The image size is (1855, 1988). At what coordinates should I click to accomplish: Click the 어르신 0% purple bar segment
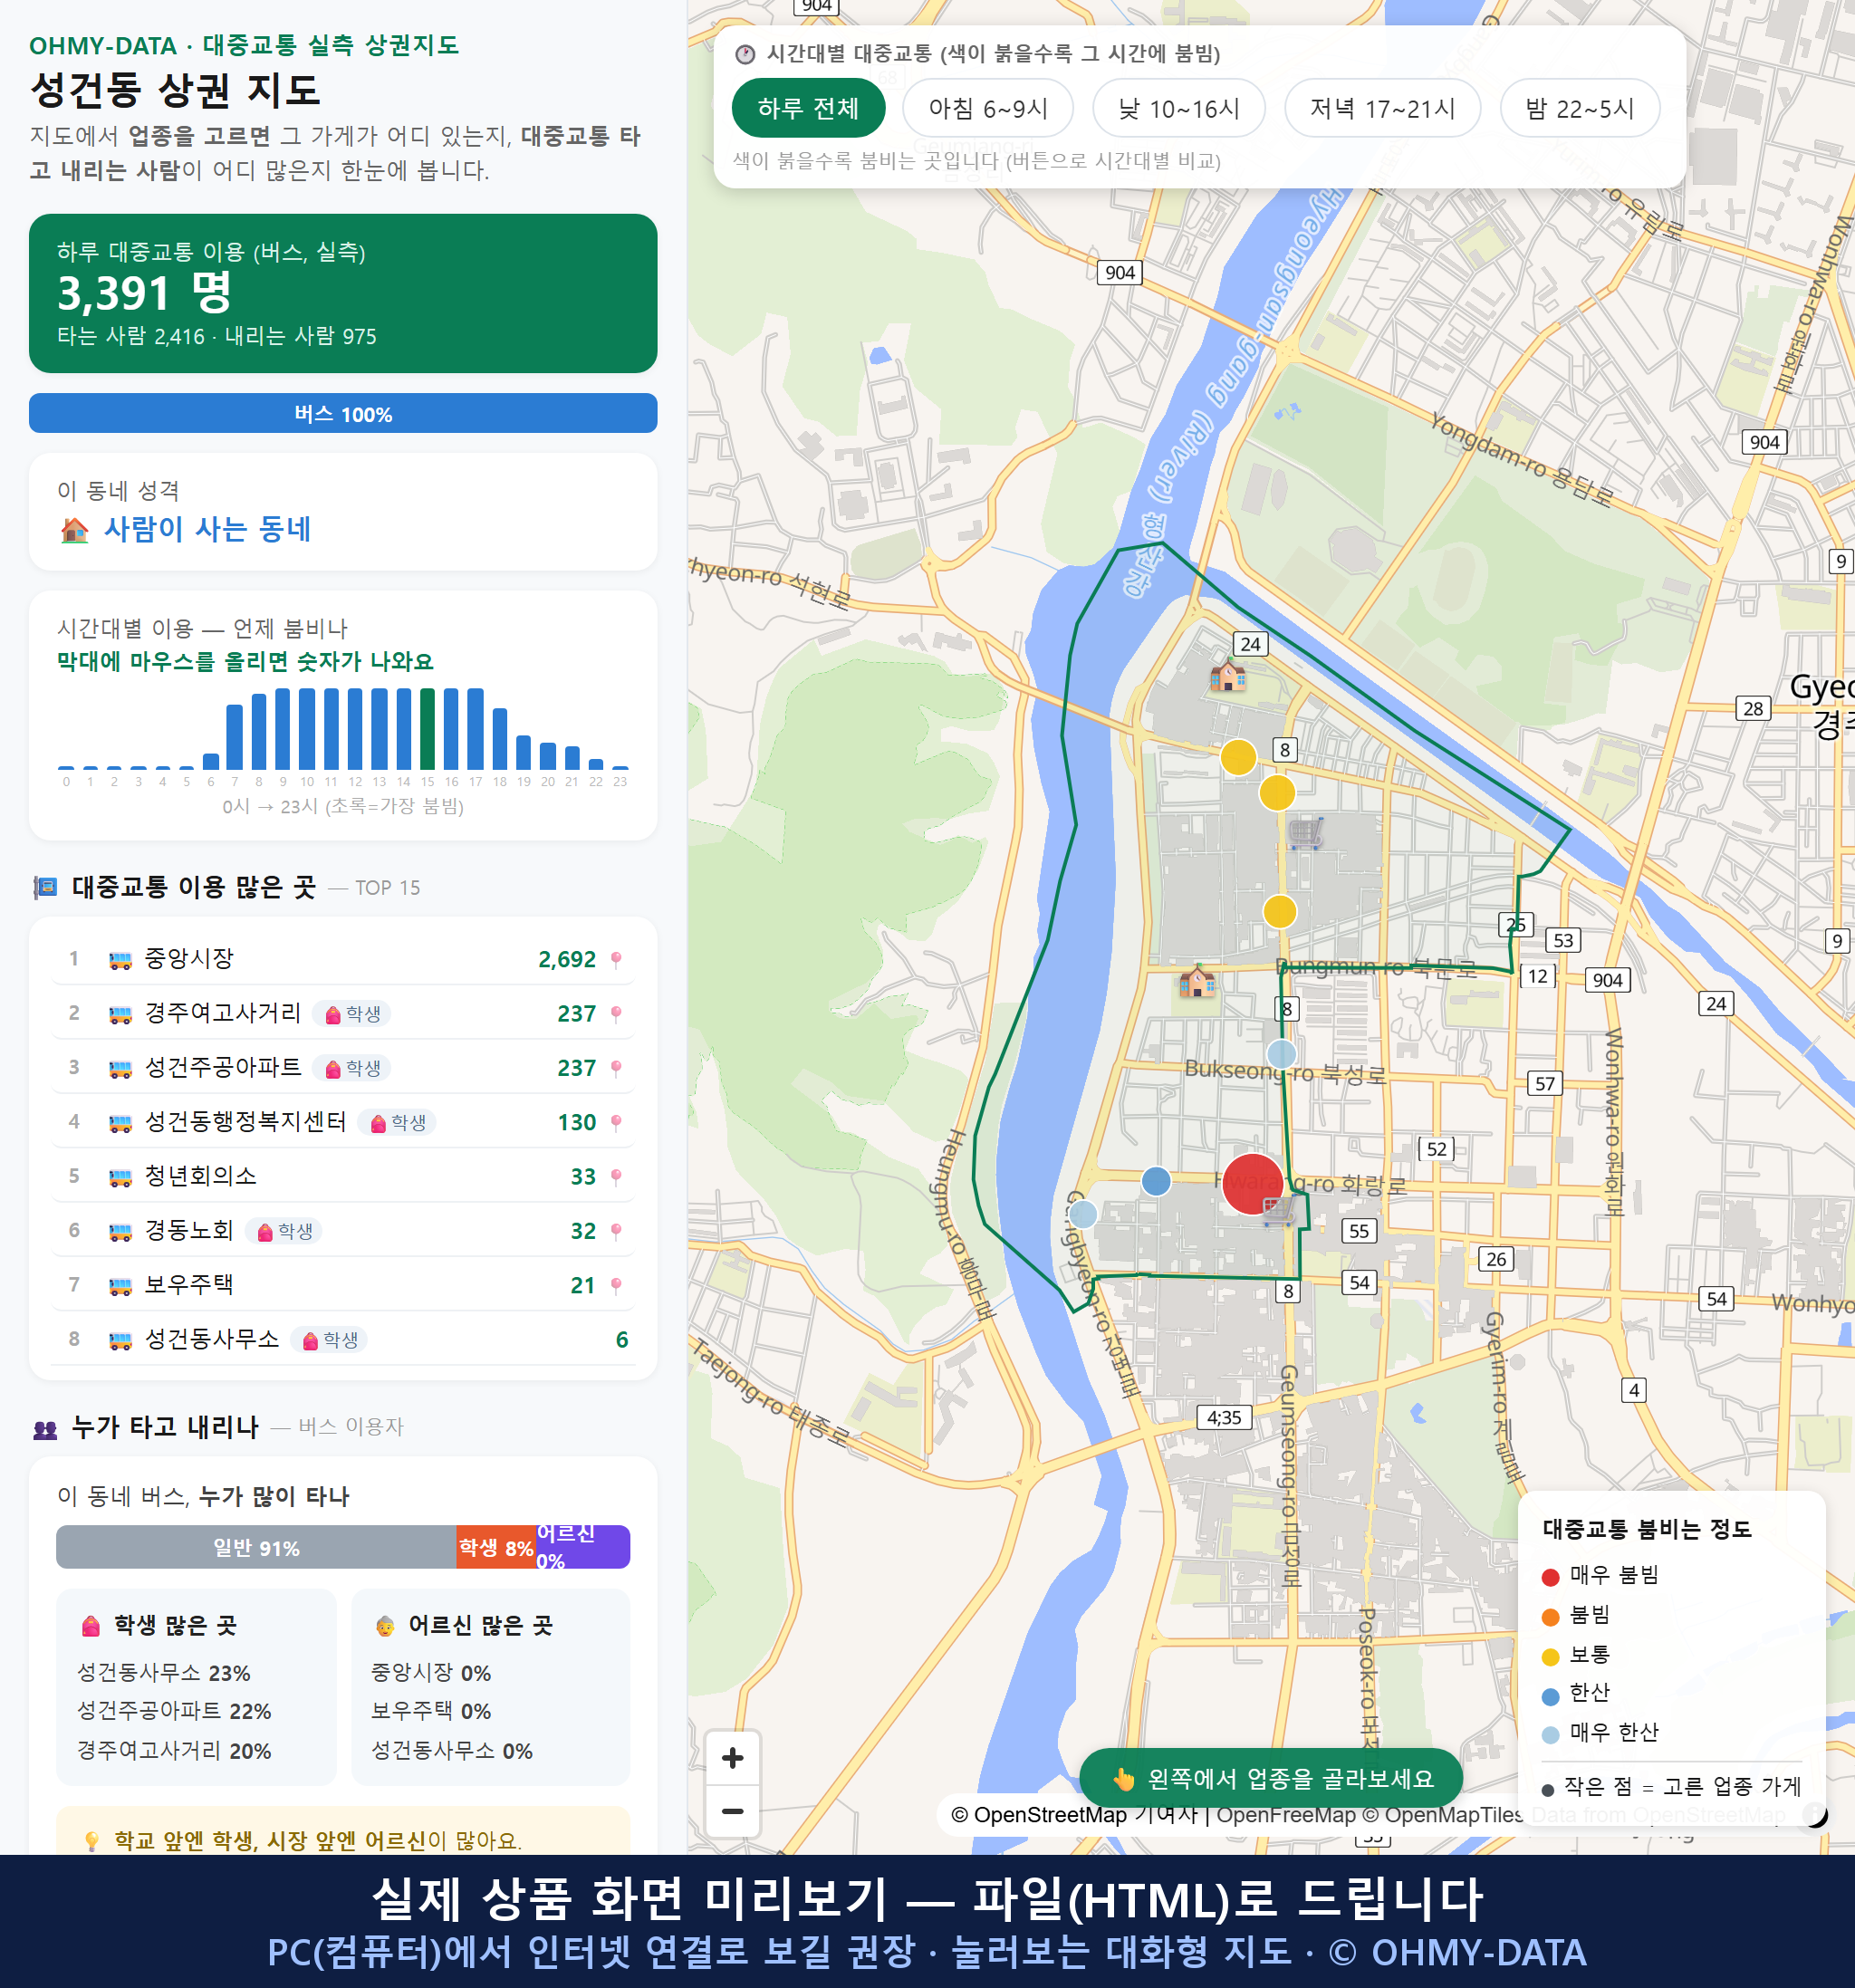tap(583, 1547)
